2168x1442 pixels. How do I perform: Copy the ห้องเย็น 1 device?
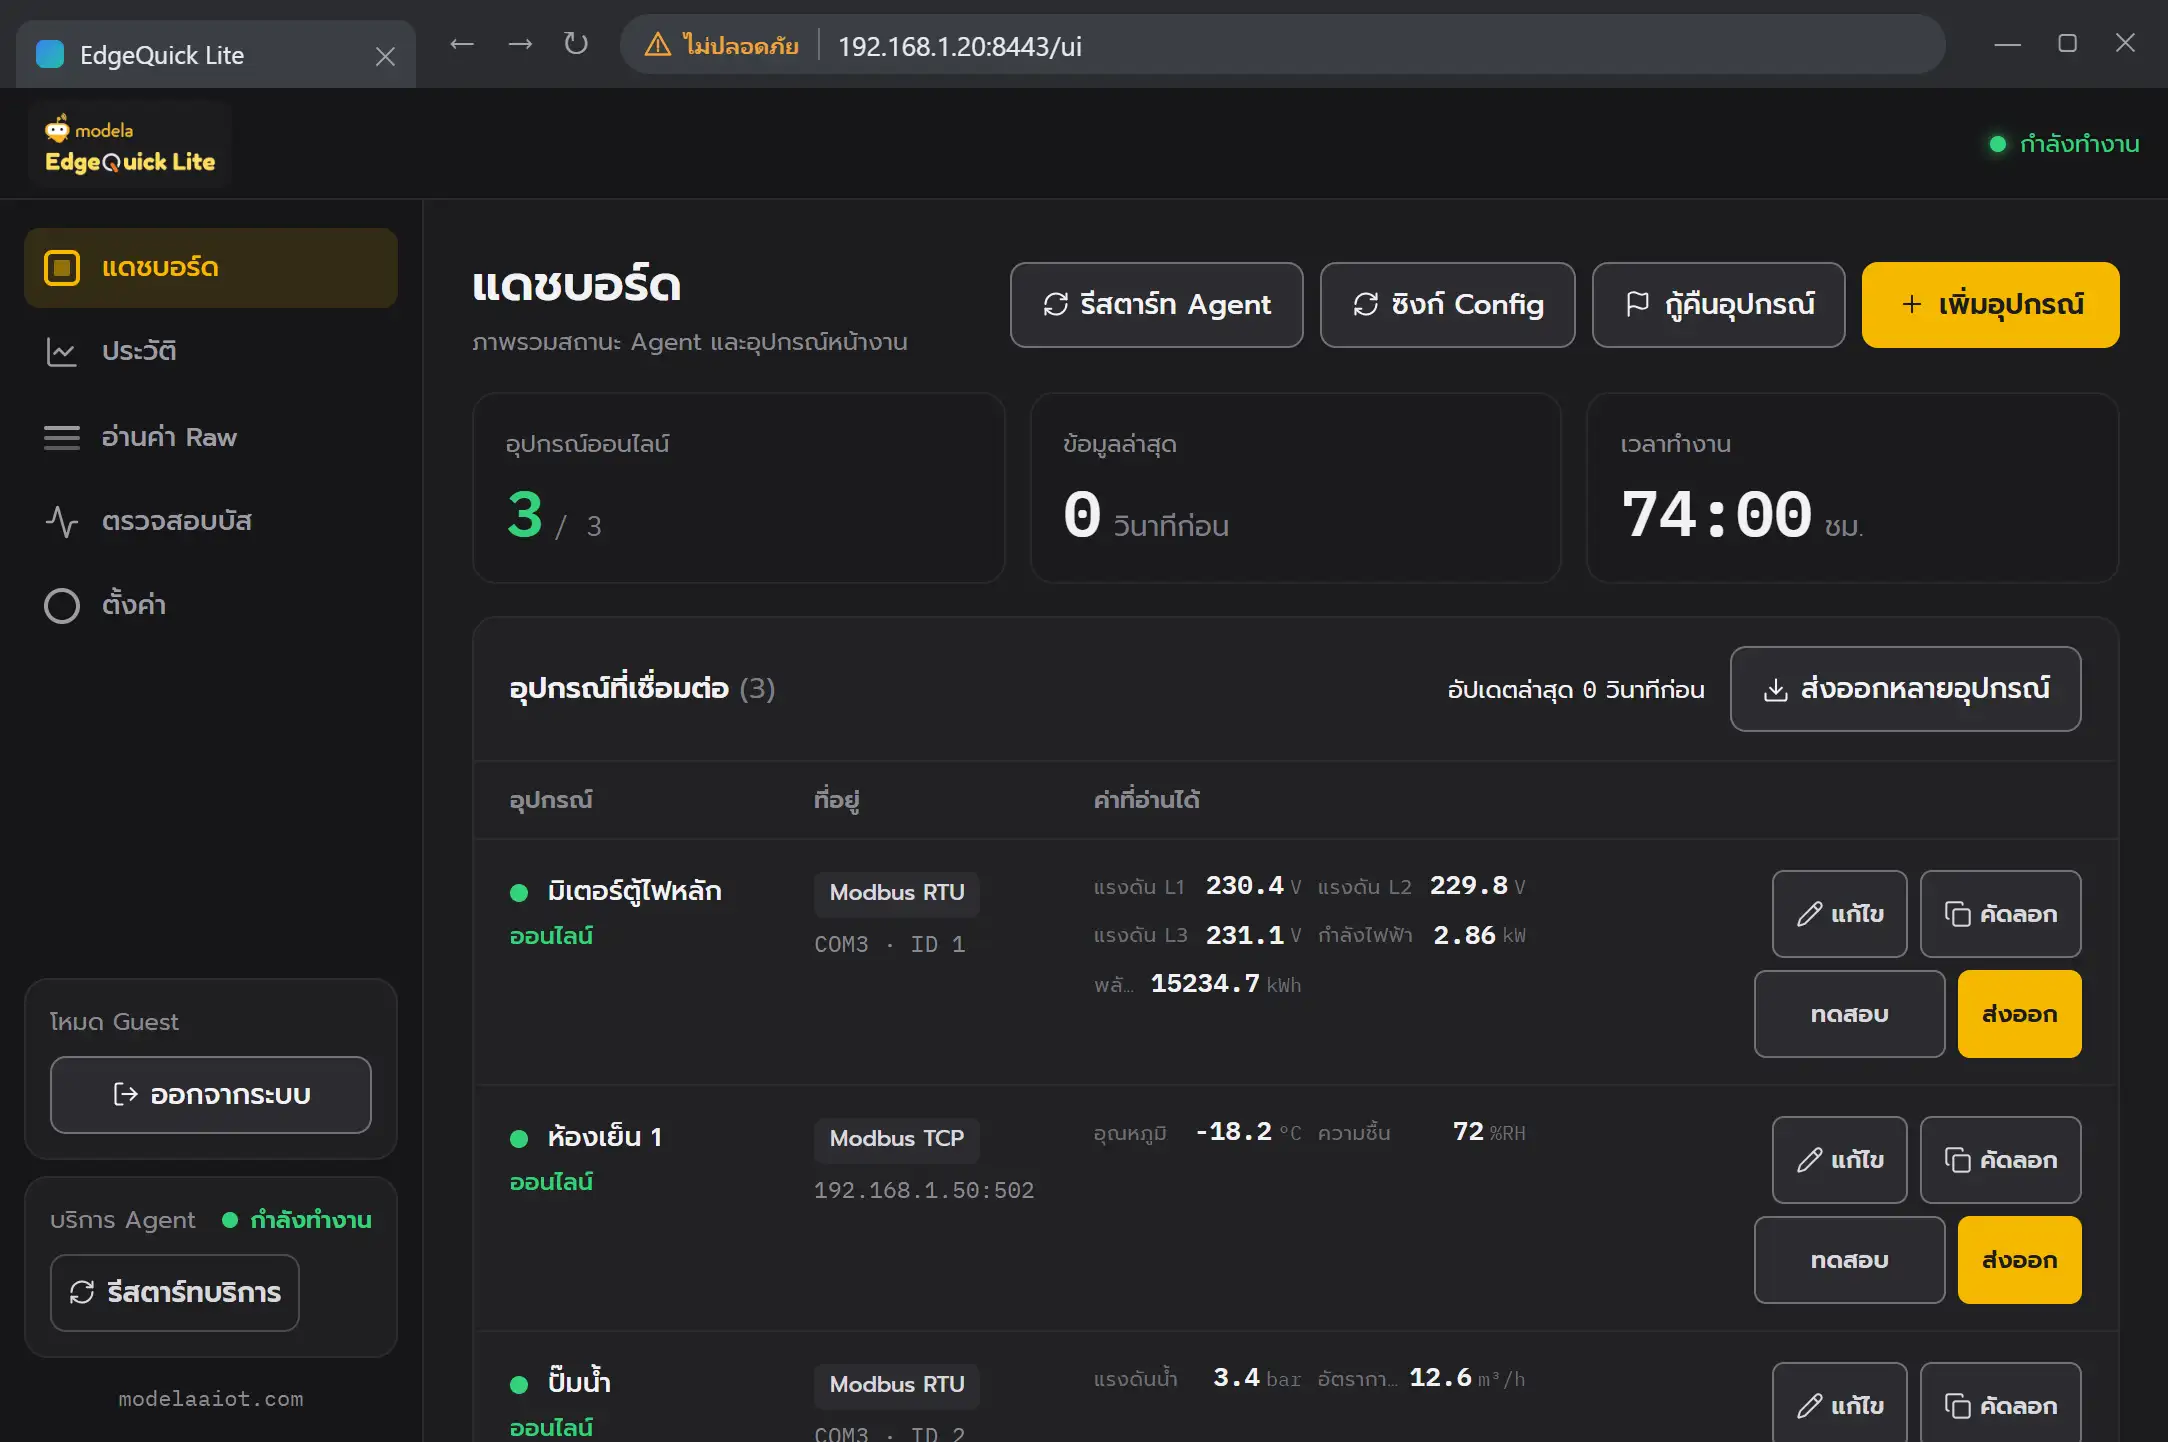point(2000,1160)
